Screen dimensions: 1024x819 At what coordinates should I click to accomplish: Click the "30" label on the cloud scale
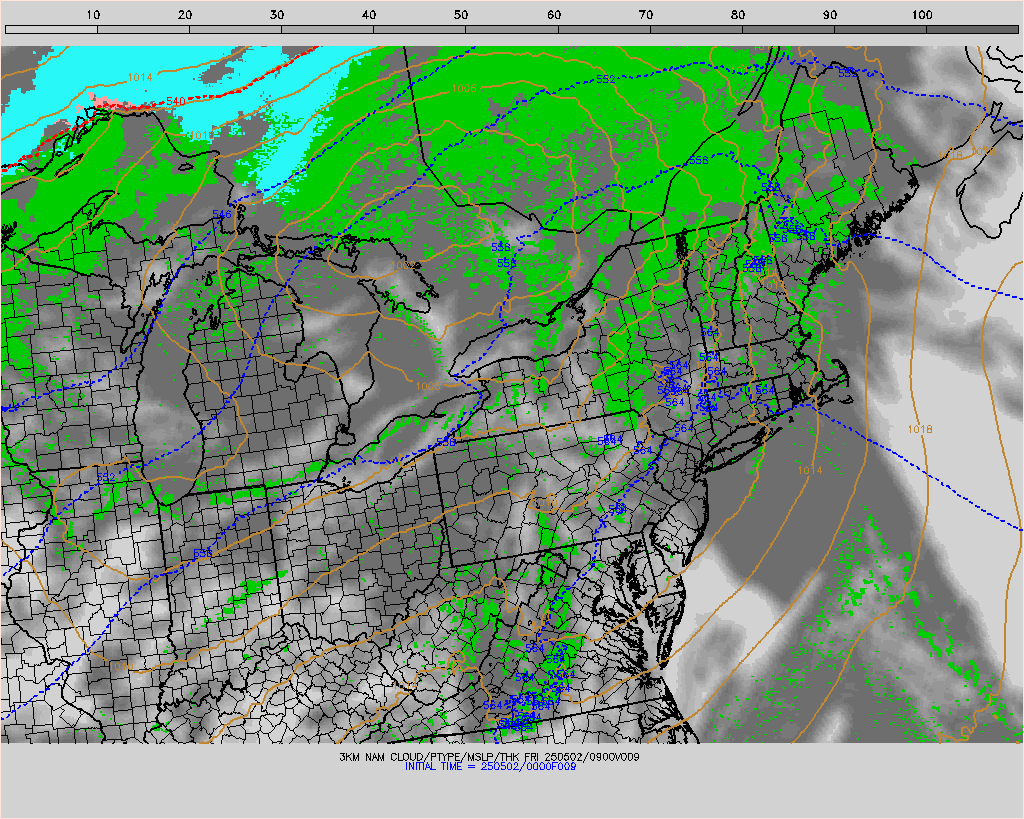(277, 14)
